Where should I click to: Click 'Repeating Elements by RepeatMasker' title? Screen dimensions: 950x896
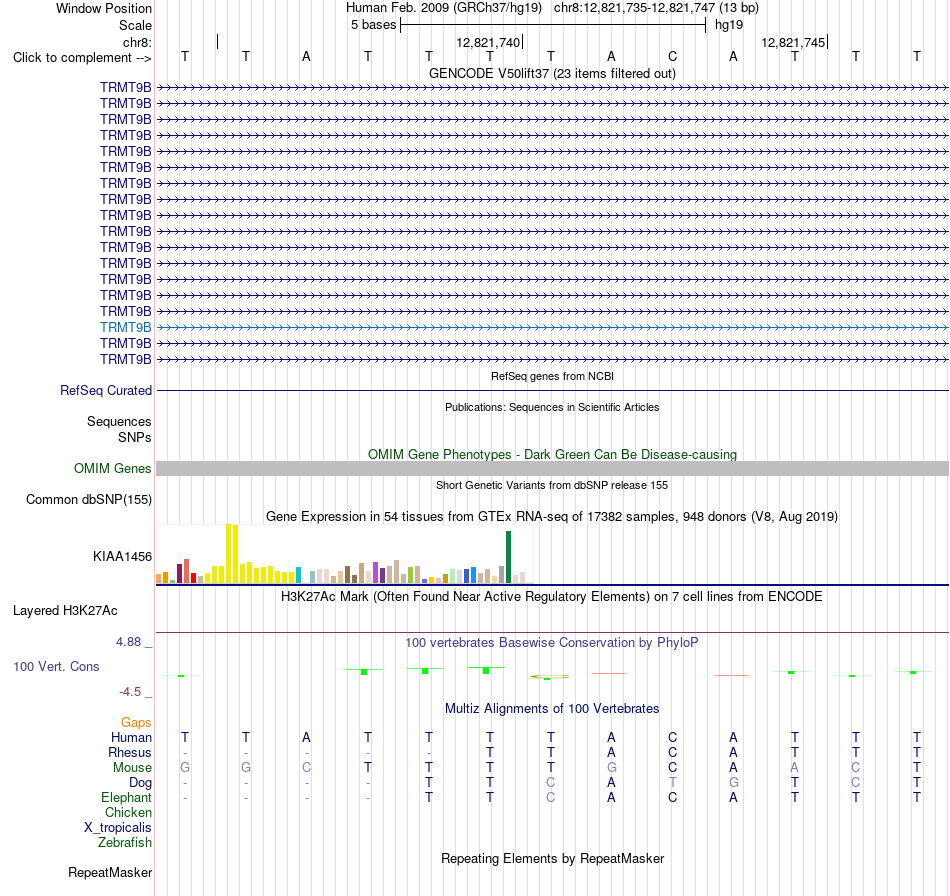tap(553, 858)
